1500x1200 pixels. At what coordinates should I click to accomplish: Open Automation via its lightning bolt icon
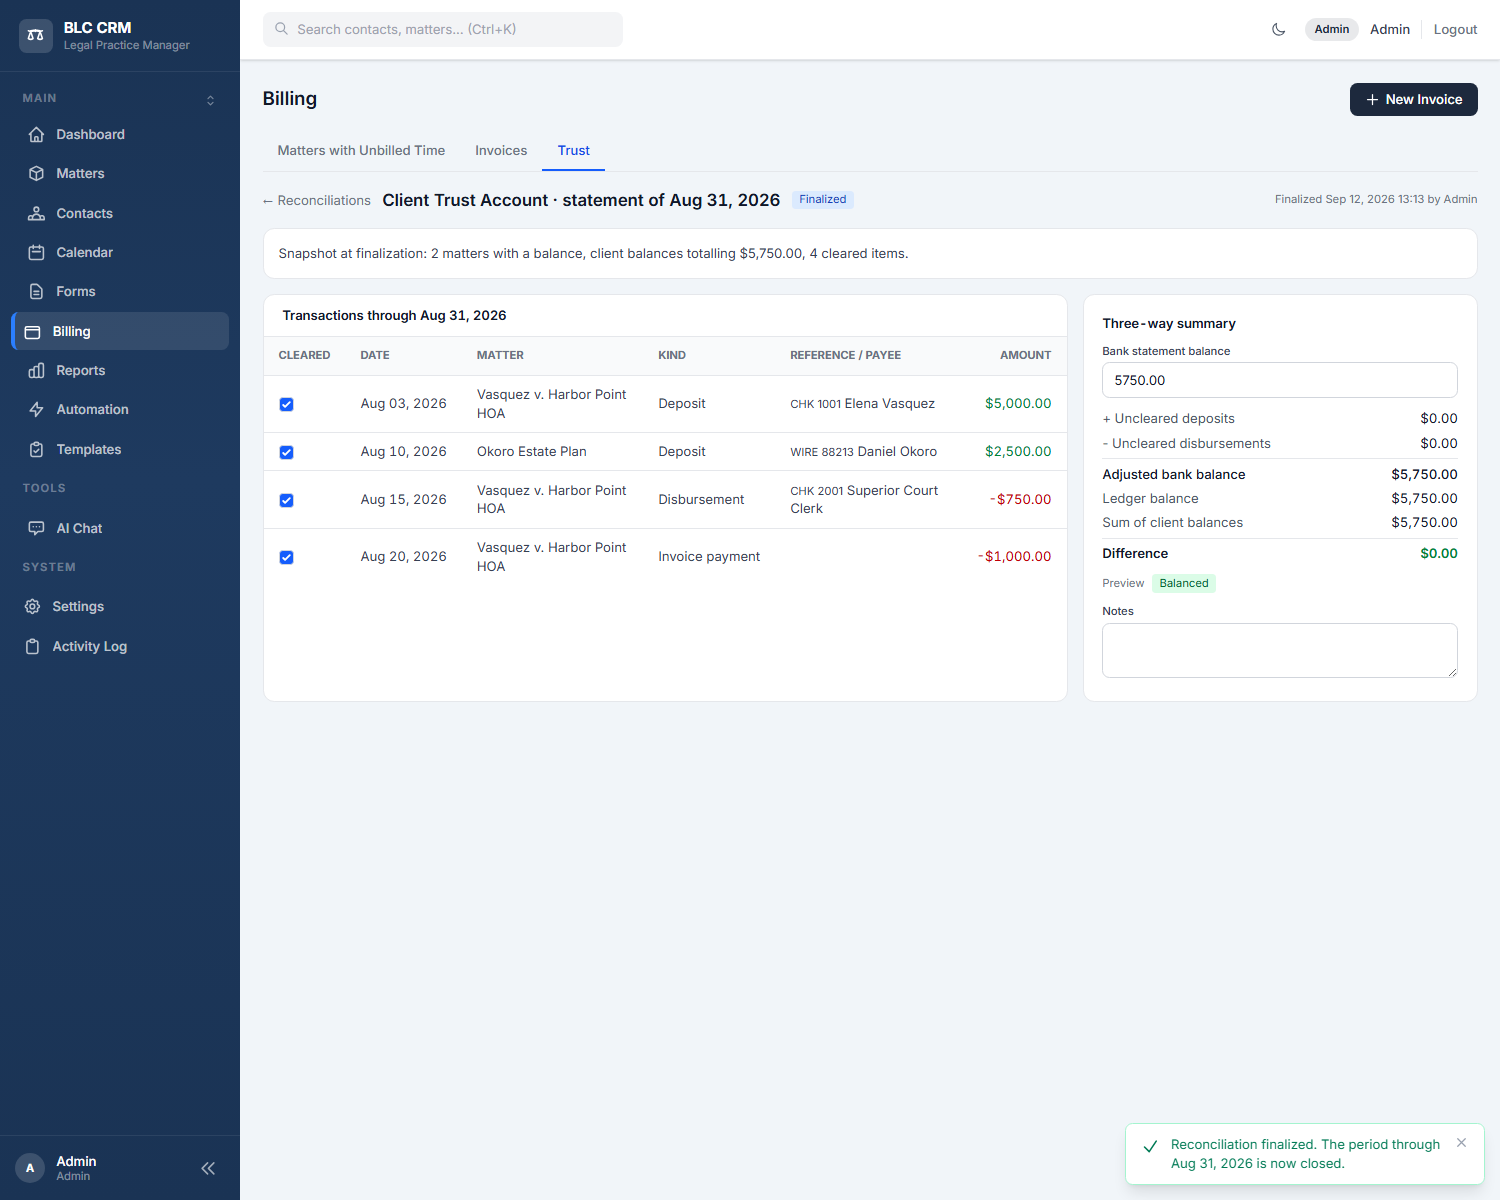37,410
